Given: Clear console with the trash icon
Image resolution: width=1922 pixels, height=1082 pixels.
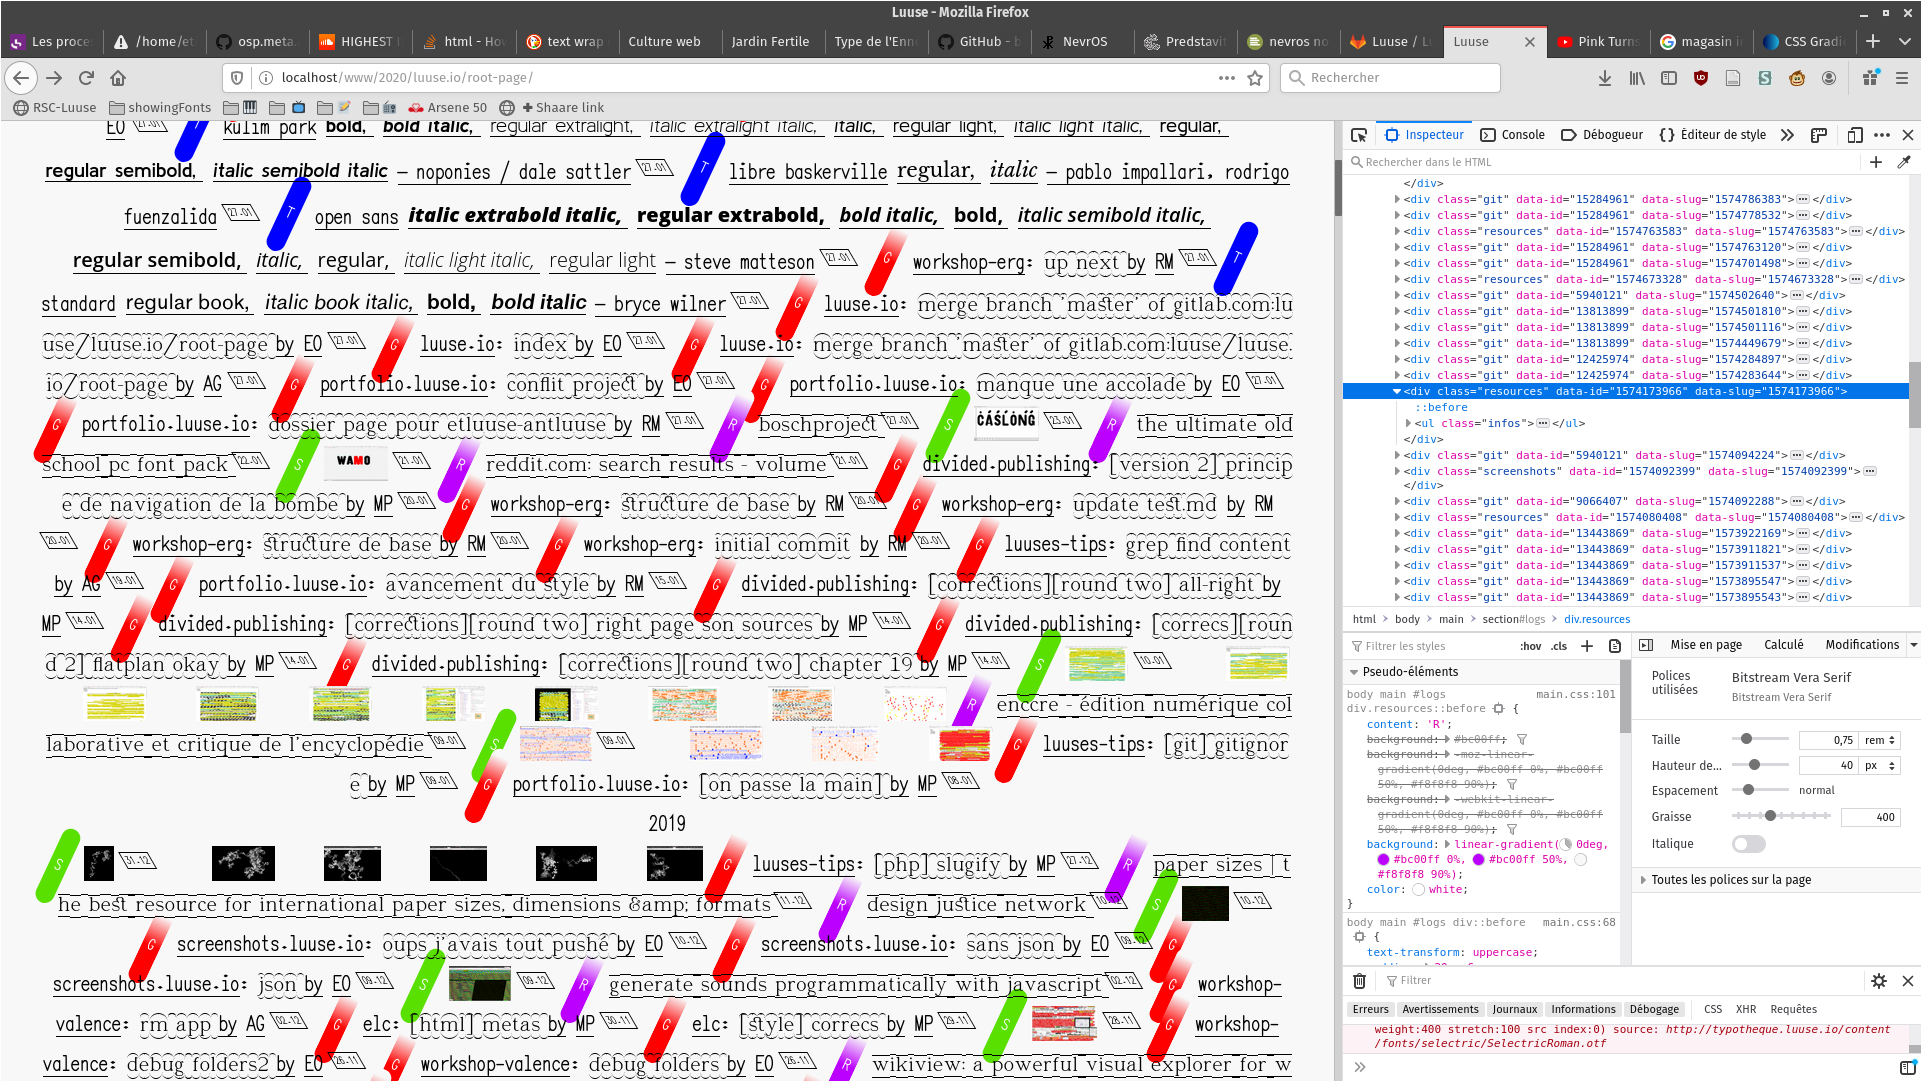Looking at the screenshot, I should [1359, 981].
